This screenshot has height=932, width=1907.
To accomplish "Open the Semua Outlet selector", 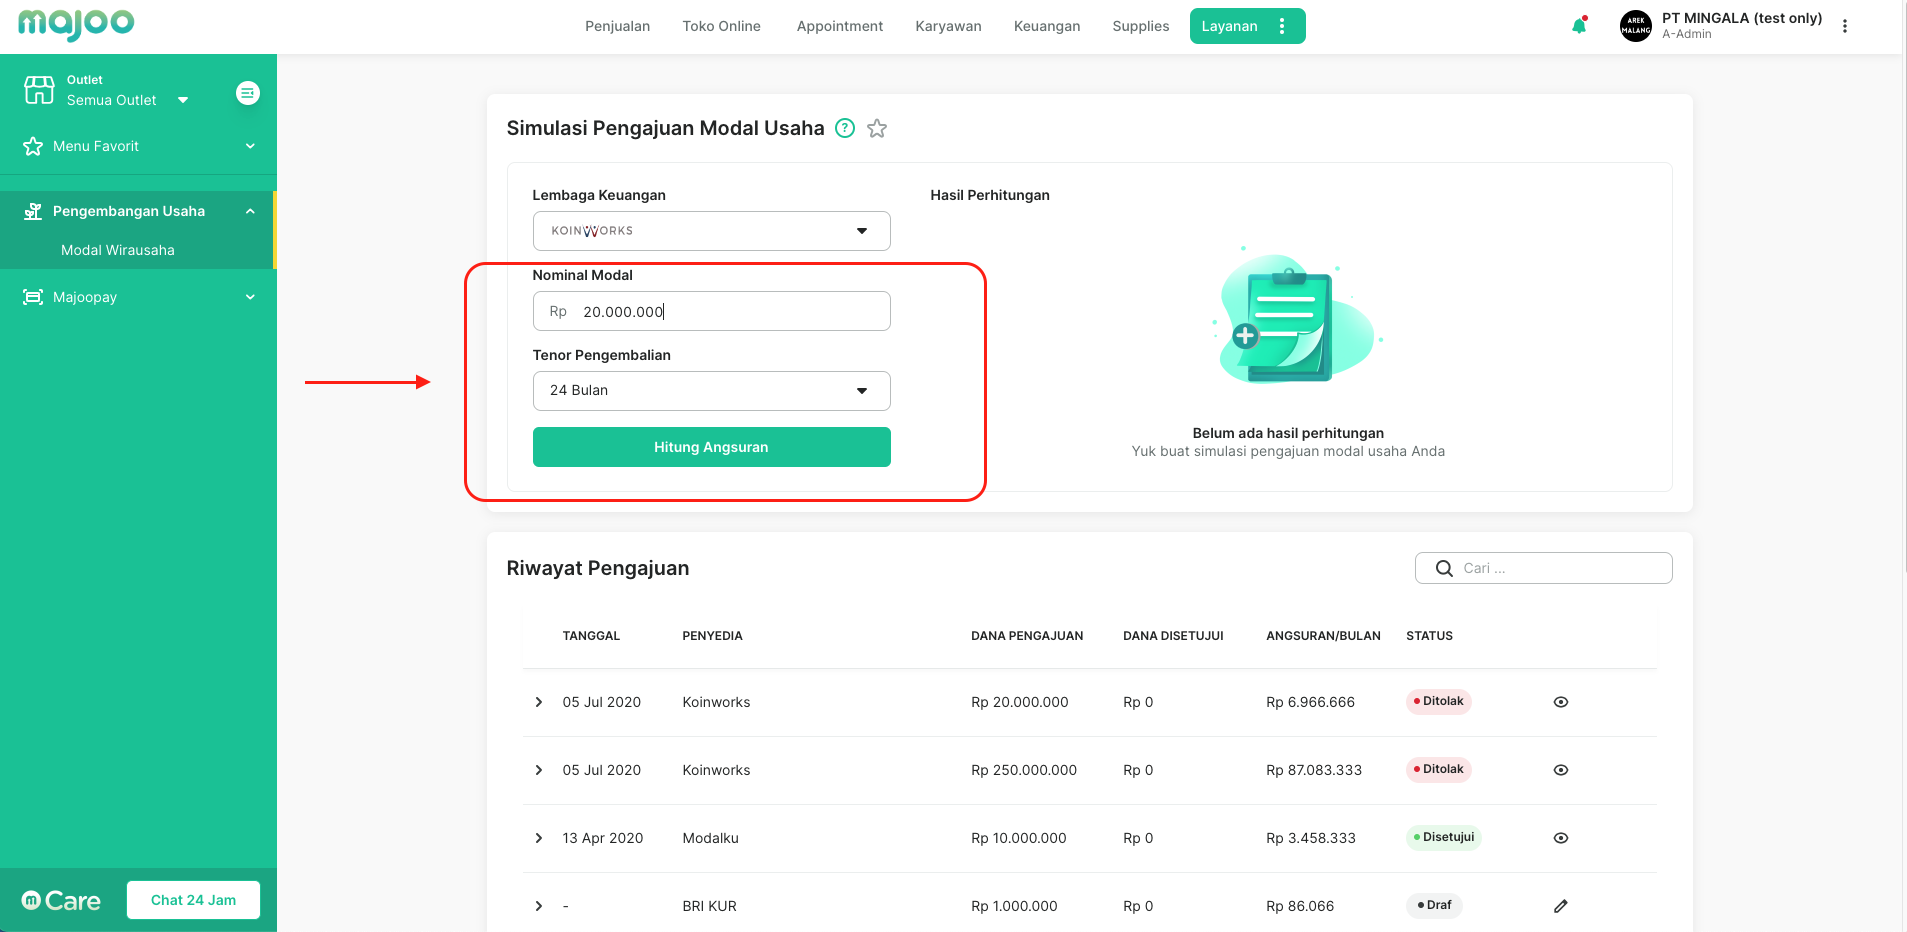I will (127, 100).
